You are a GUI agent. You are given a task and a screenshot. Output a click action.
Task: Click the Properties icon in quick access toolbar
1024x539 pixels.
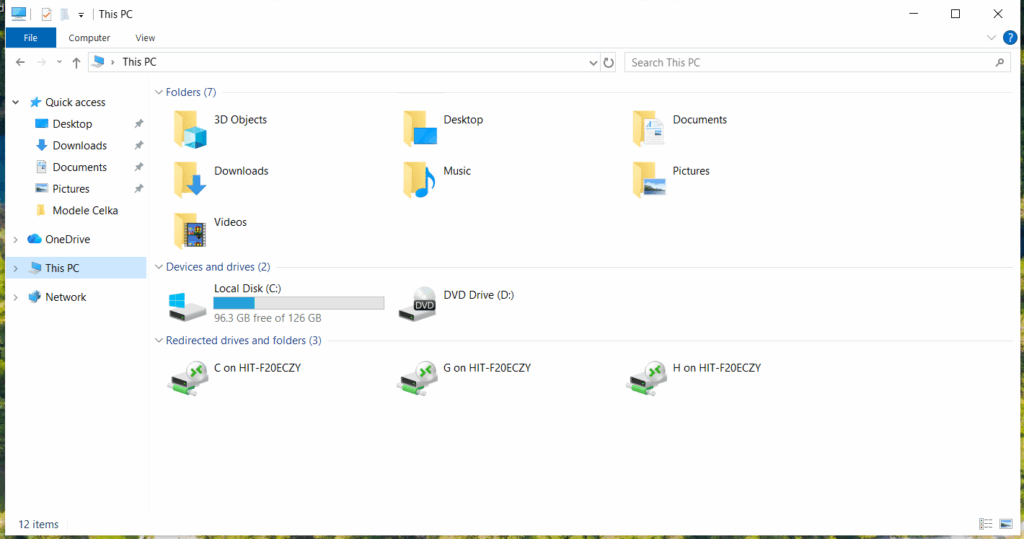(x=46, y=14)
